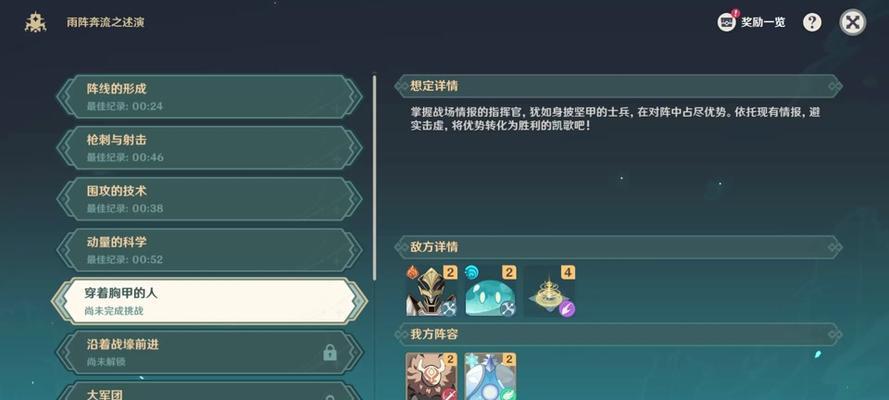Open the 围攻的技术 stage entry
Viewport: 889px width, 400px height.
[209, 199]
